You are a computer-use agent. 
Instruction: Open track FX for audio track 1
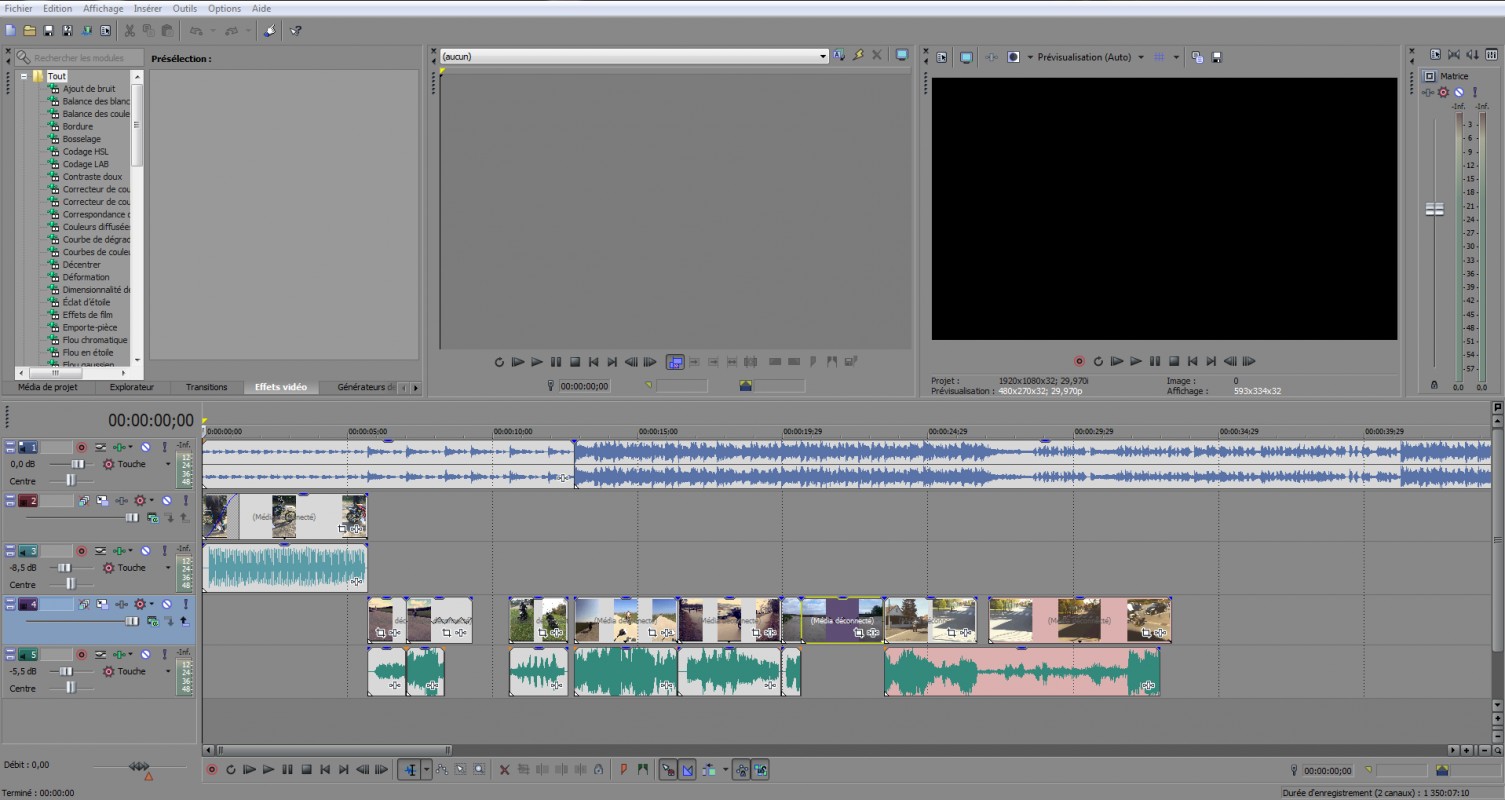[x=119, y=447]
